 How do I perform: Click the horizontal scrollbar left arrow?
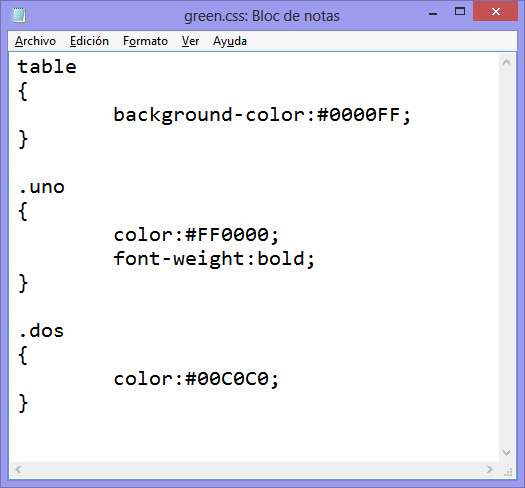click(x=18, y=470)
